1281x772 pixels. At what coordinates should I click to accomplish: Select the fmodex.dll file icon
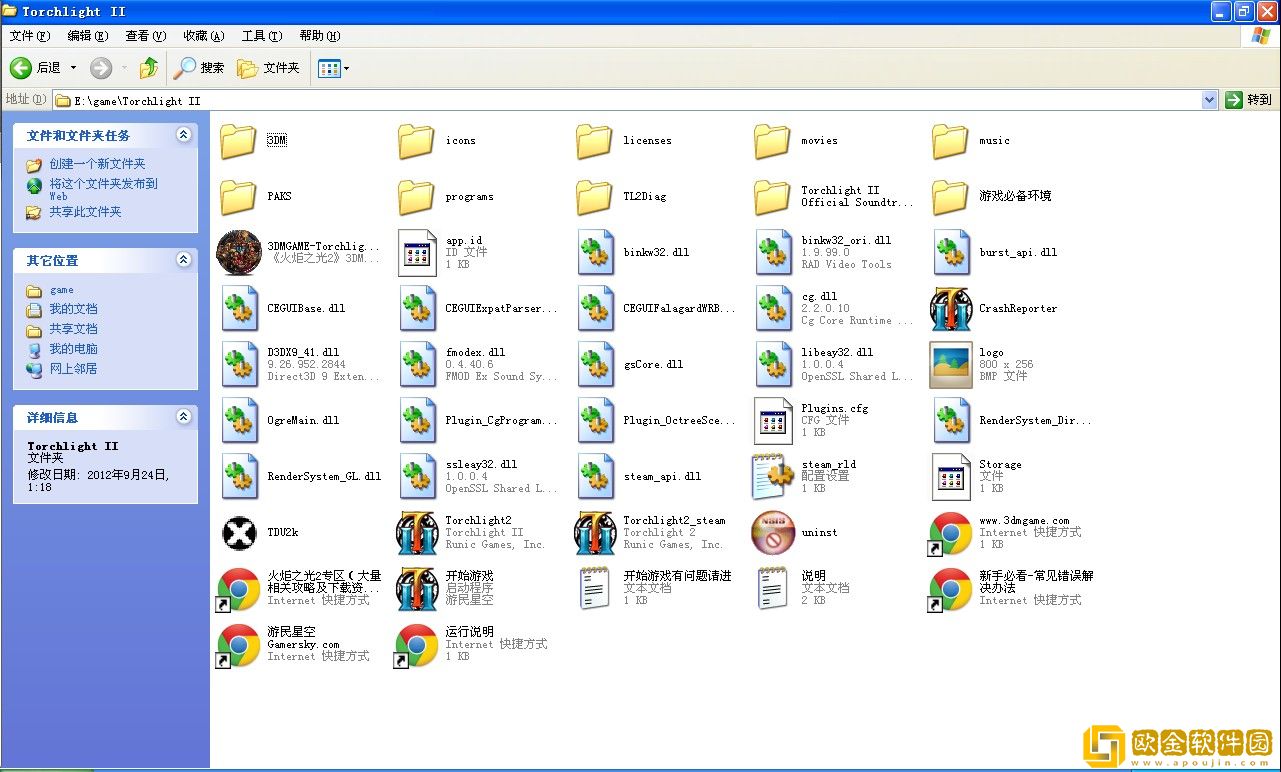(x=416, y=365)
